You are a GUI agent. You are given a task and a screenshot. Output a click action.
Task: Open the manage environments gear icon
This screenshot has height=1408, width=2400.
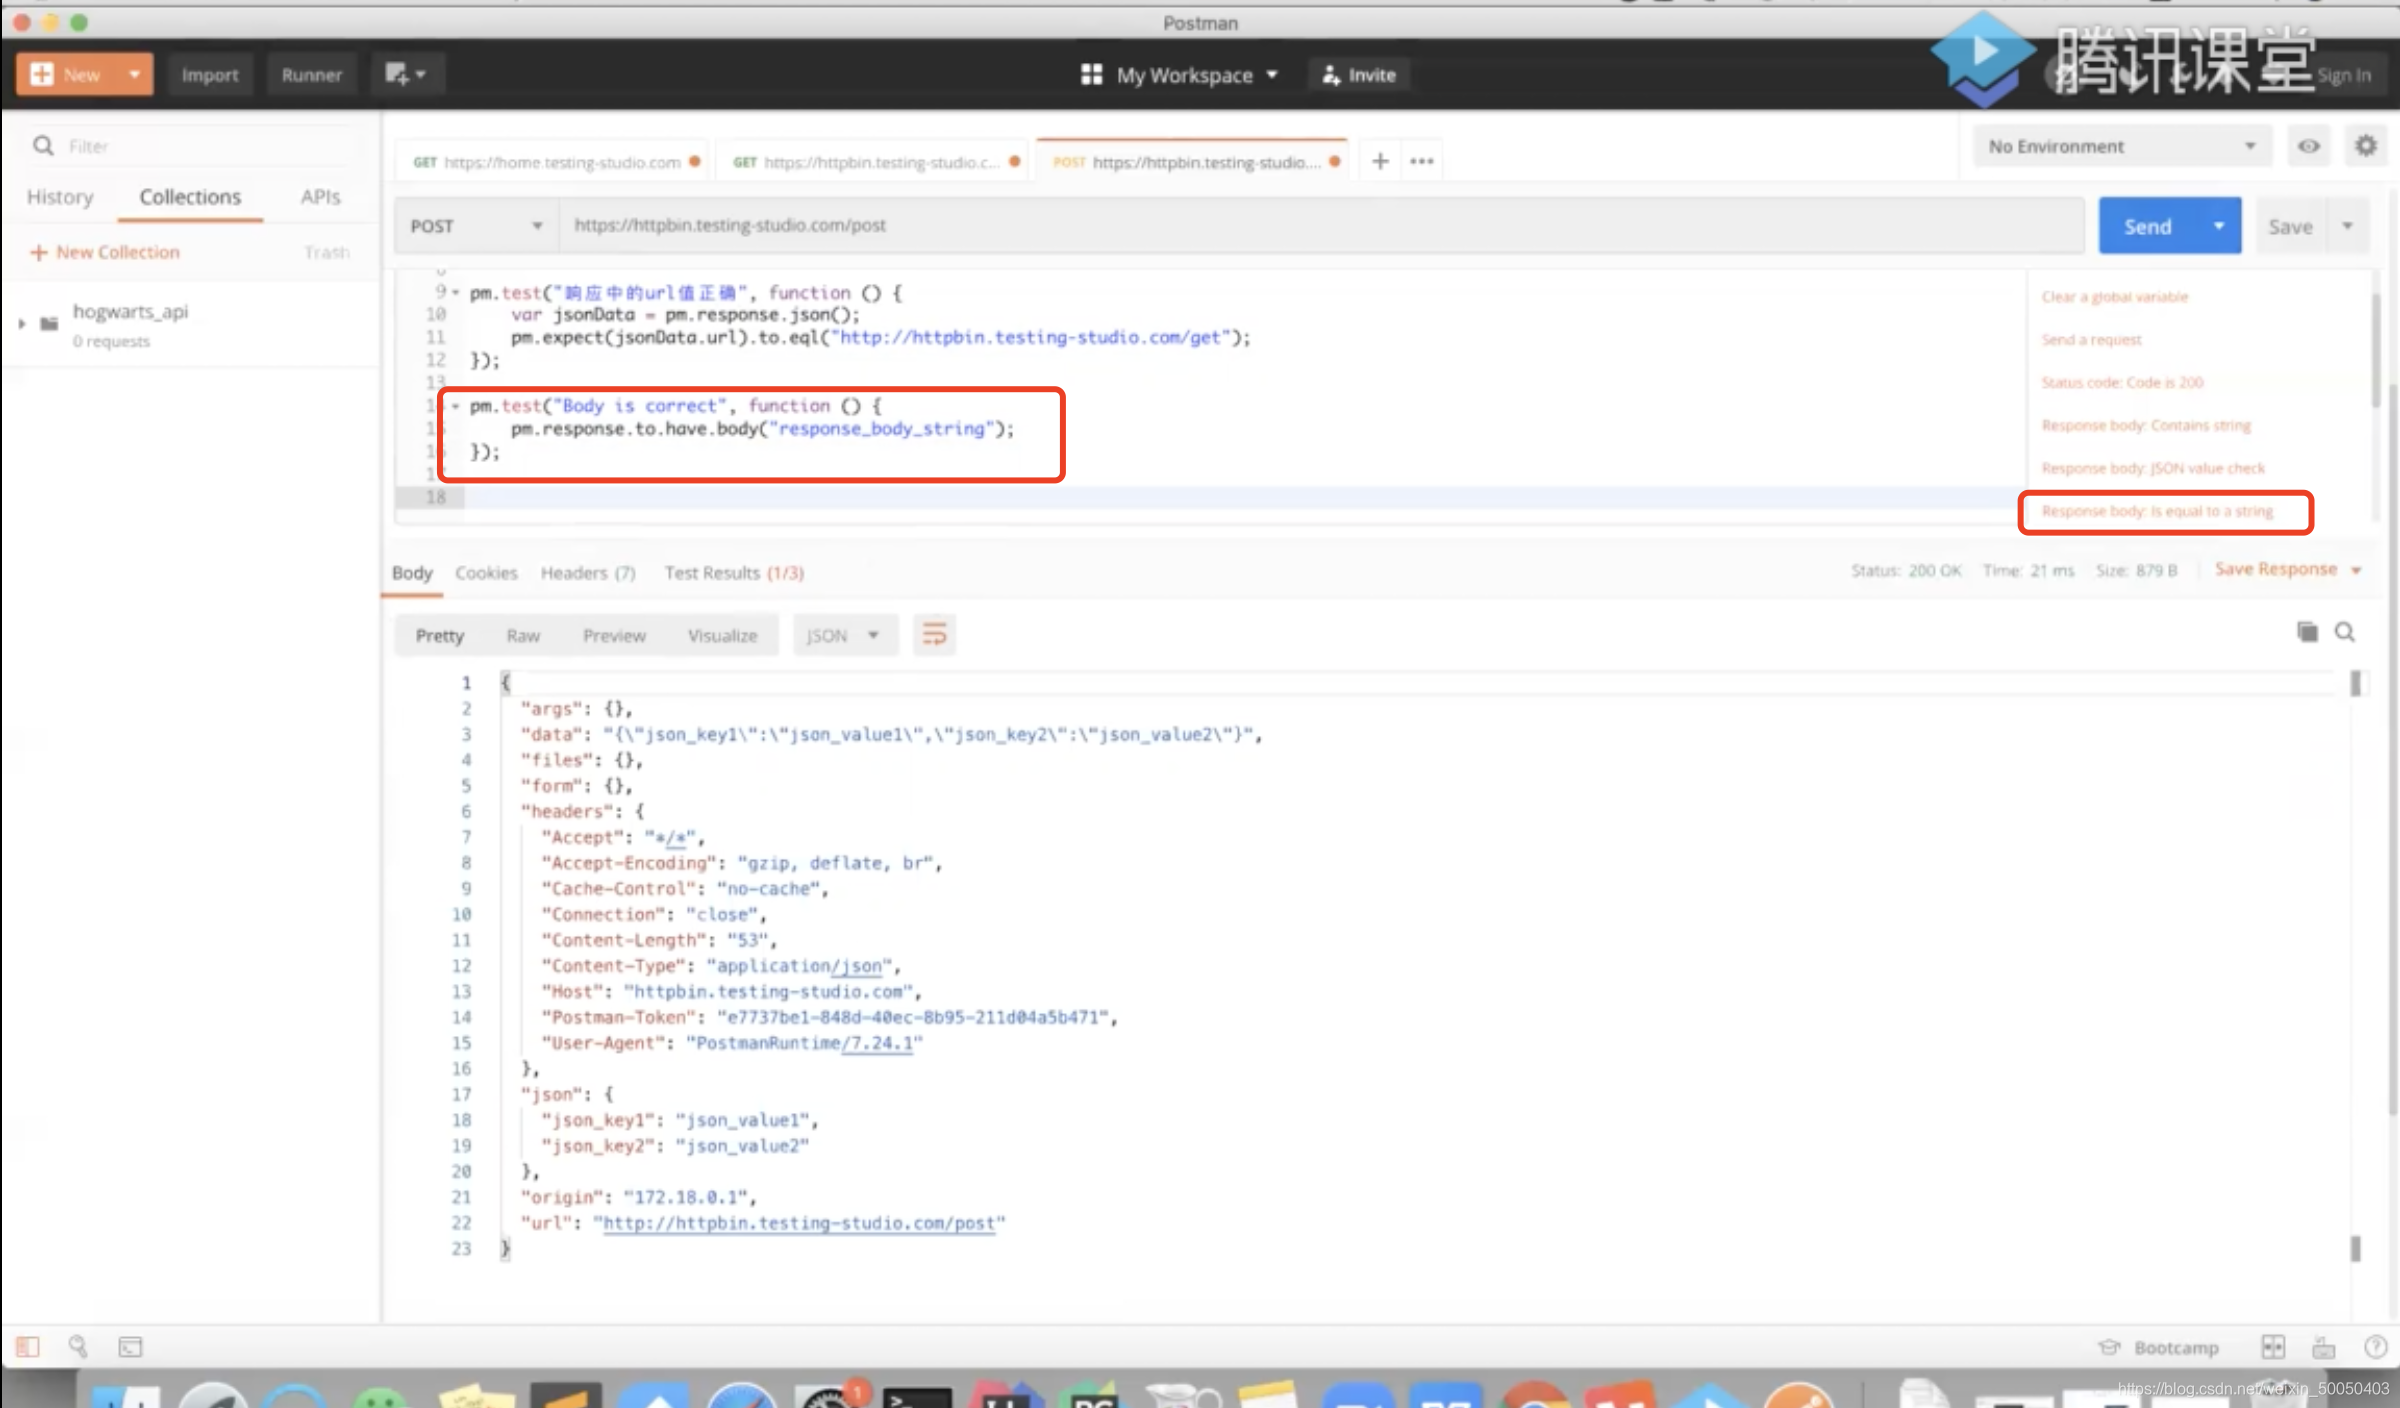tap(2365, 146)
